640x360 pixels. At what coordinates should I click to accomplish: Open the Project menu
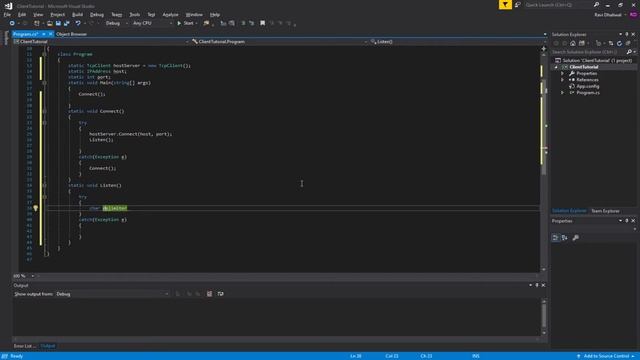coord(58,15)
